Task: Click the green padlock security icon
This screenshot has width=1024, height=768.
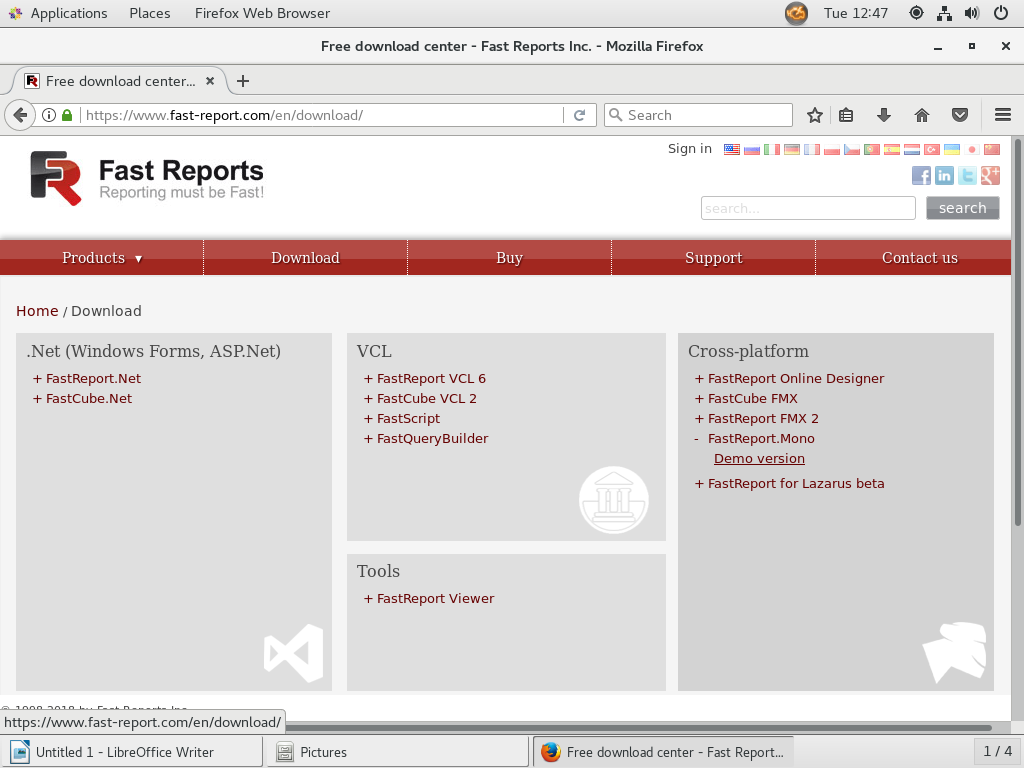Action: point(67,116)
